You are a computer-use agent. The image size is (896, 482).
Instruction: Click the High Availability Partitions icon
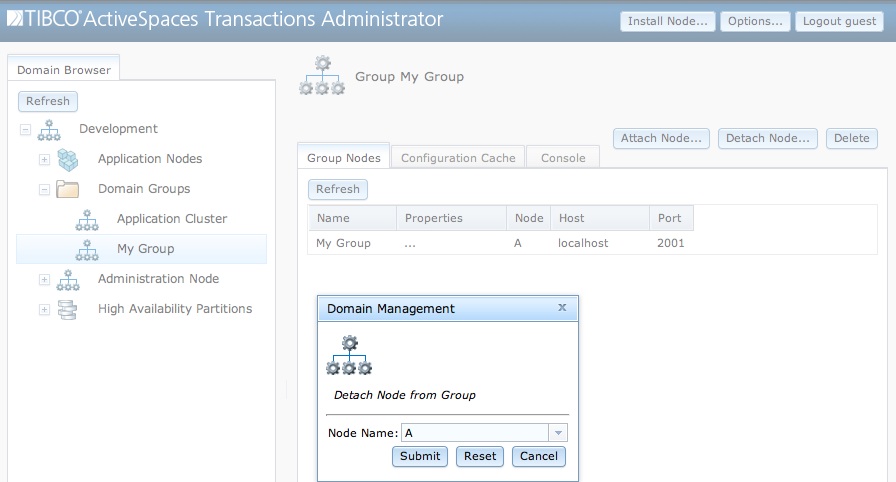67,310
